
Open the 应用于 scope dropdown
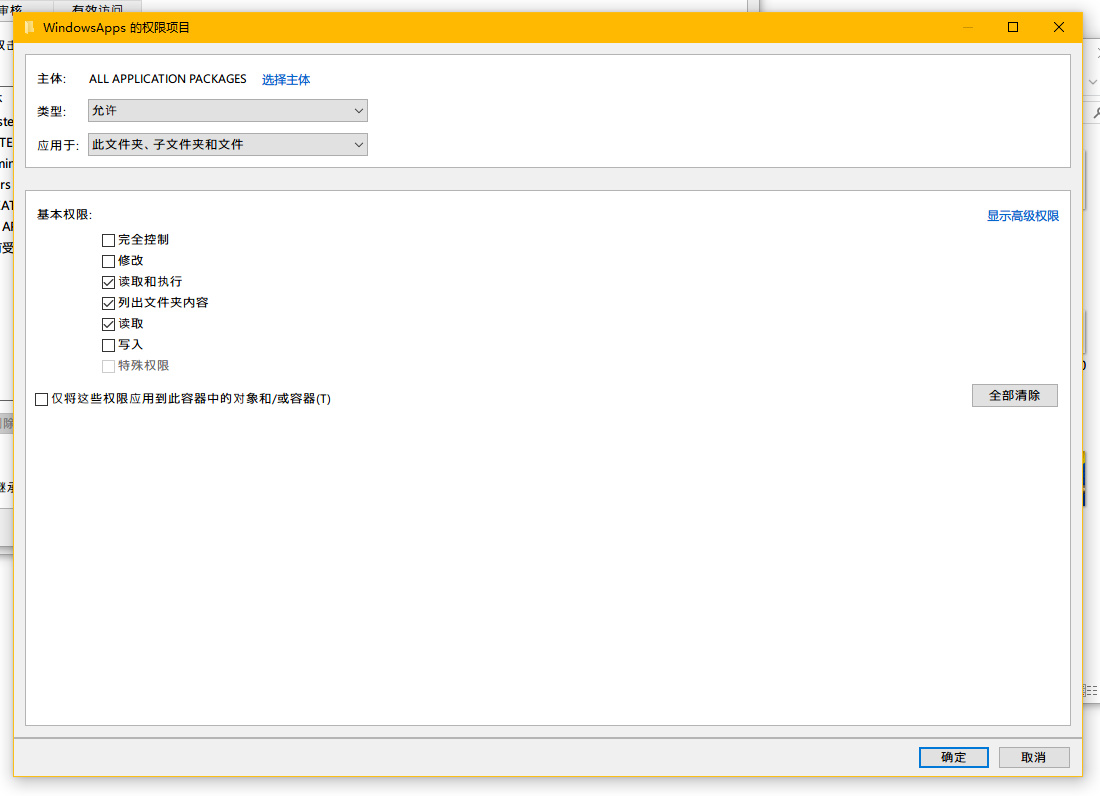point(228,145)
